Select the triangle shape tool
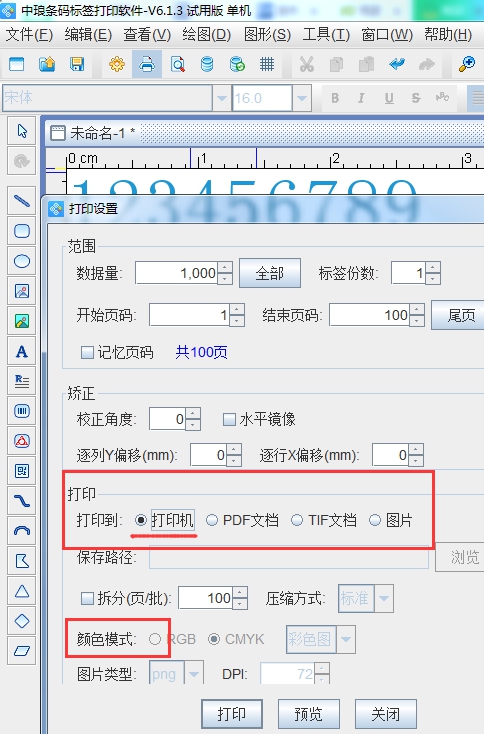This screenshot has height=734, width=484. [22, 591]
